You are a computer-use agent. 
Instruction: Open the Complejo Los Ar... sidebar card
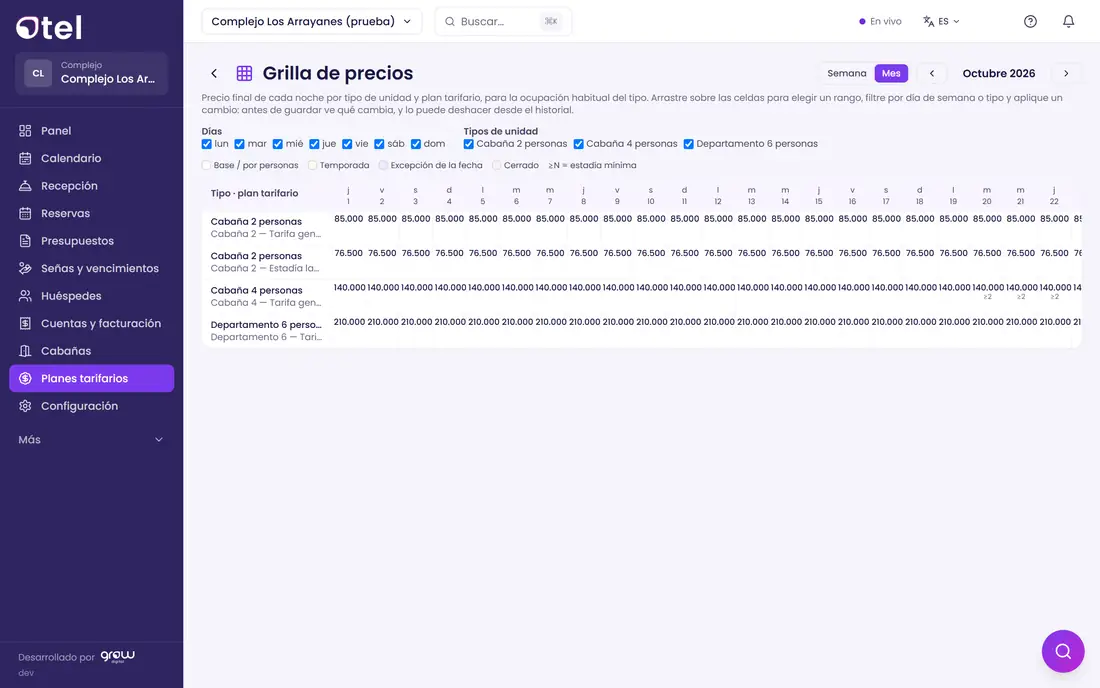pyautogui.click(x=91, y=73)
